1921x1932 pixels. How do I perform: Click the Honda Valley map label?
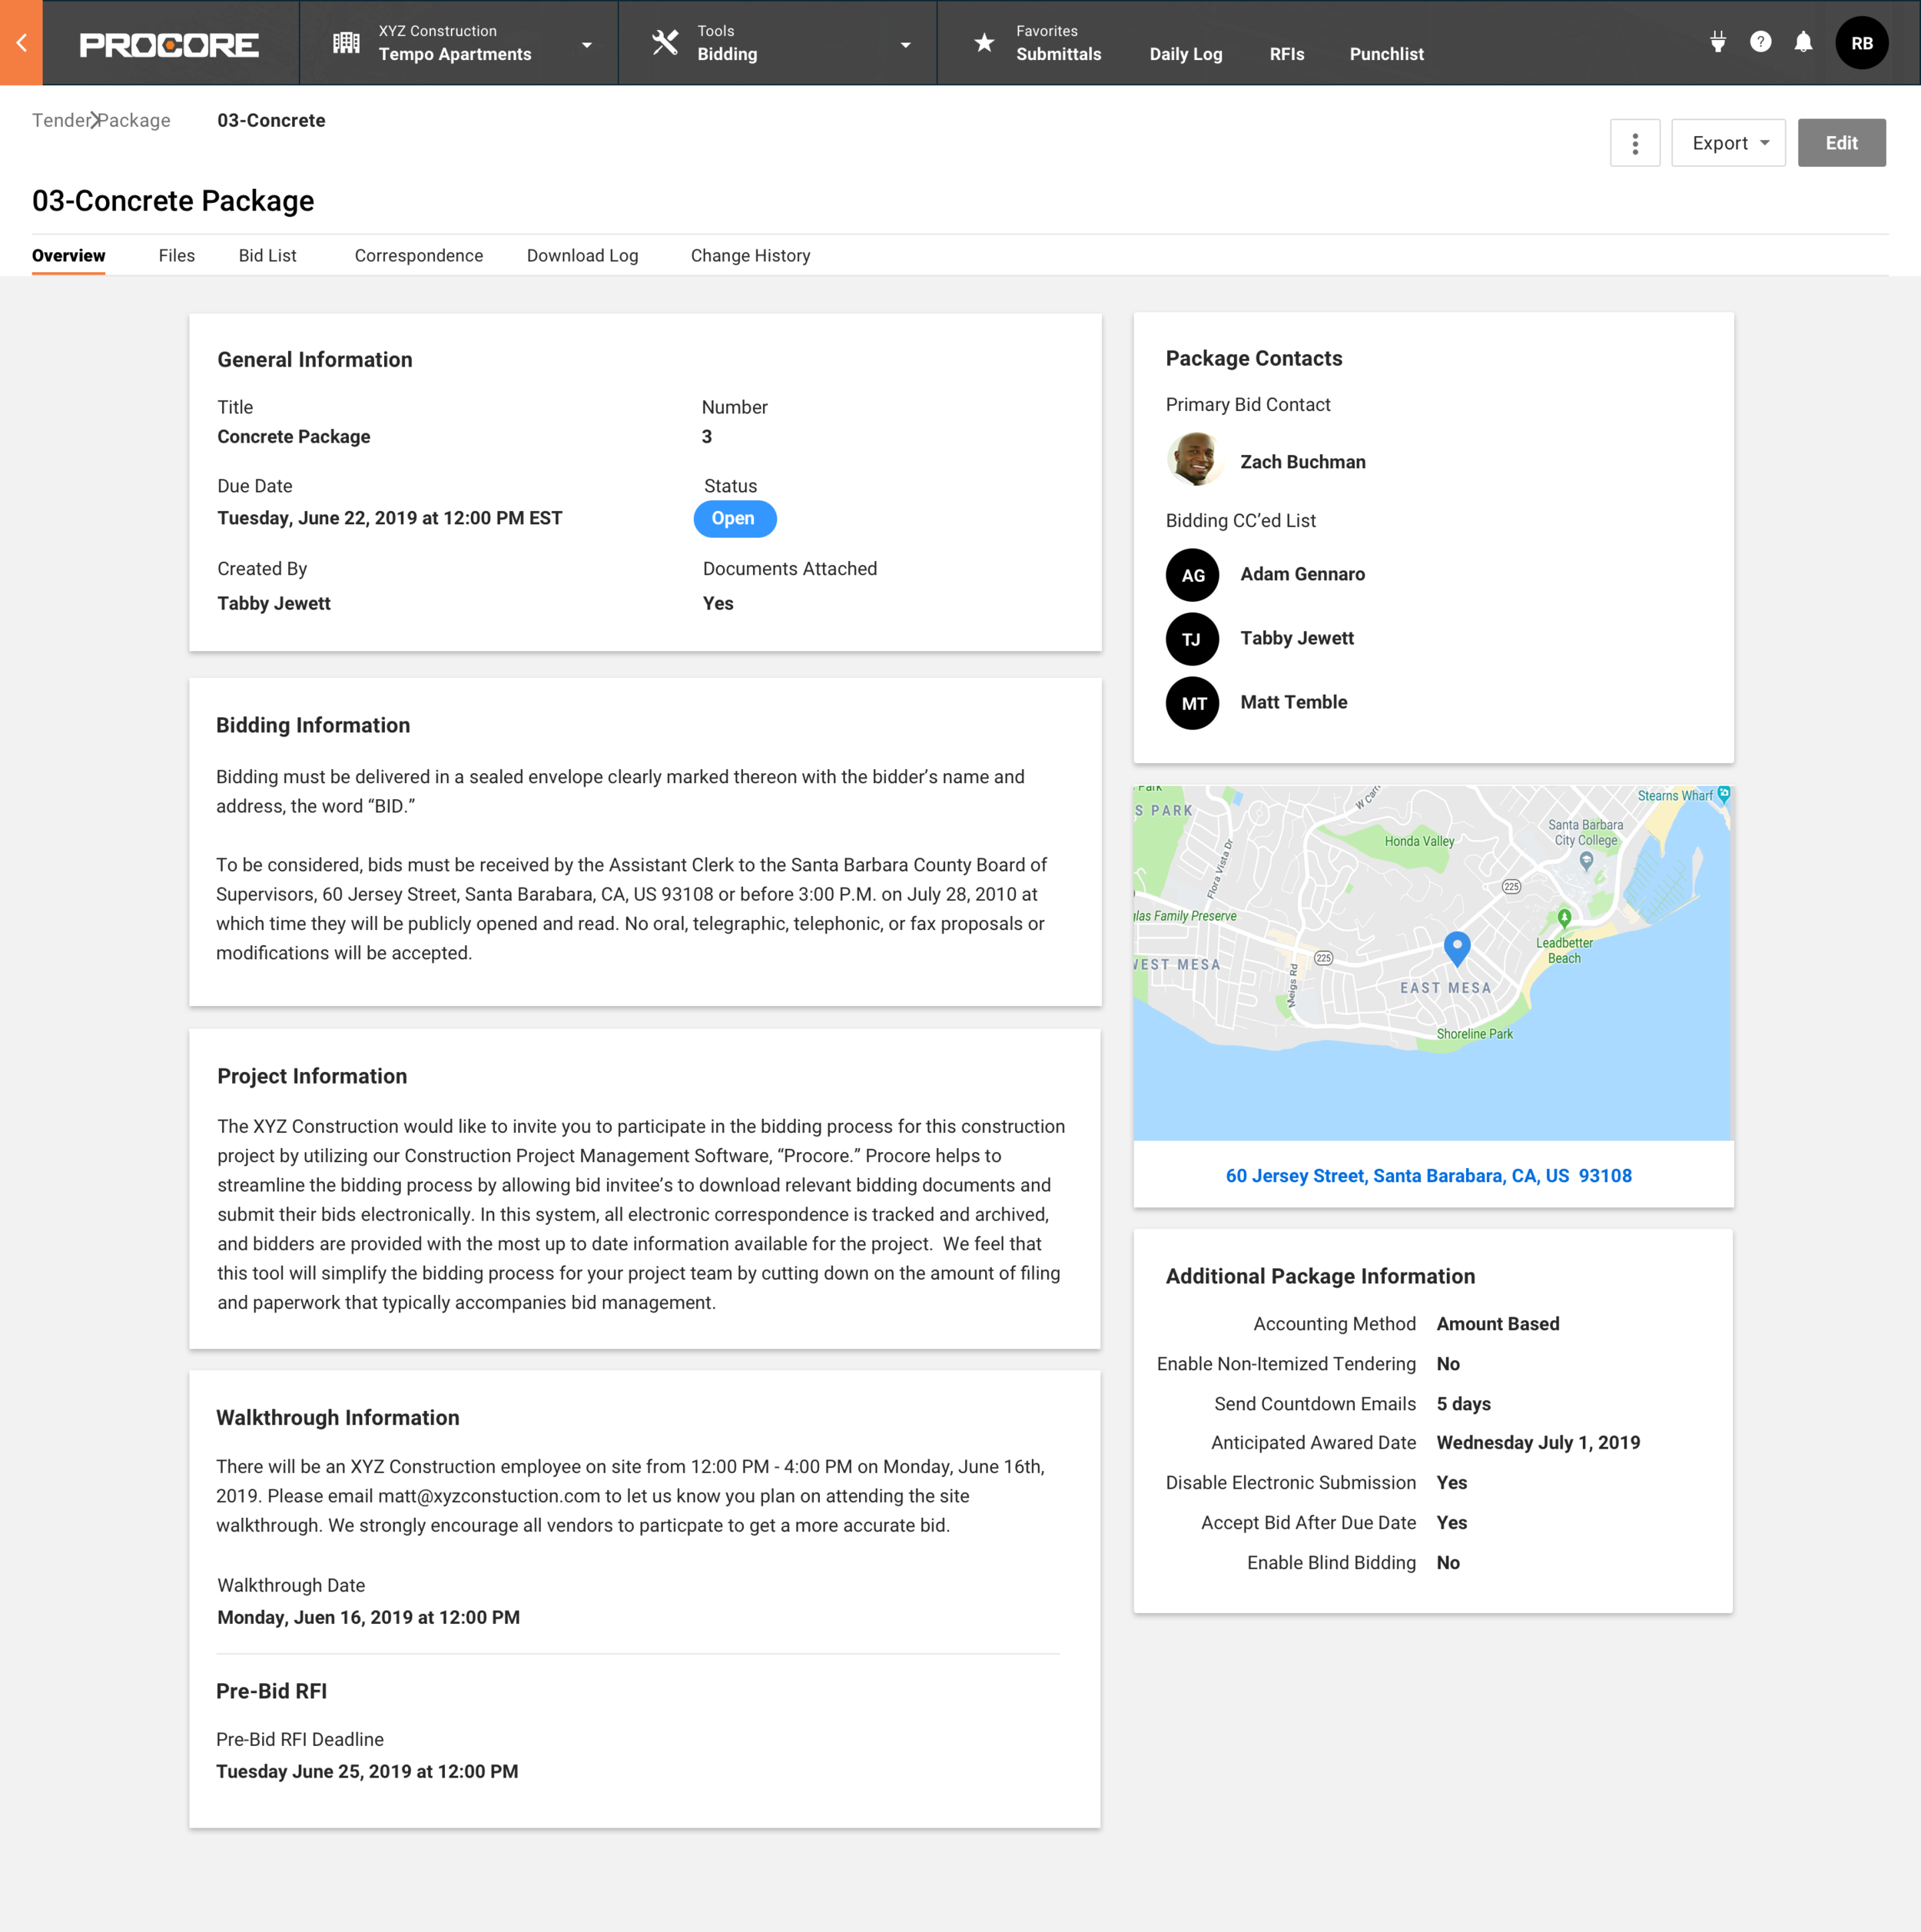pos(1420,841)
